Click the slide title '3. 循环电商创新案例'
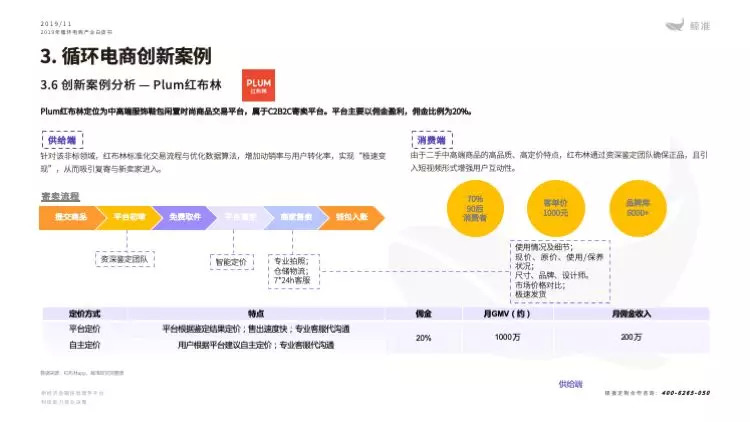The width and height of the screenshot is (750, 422). point(126,56)
